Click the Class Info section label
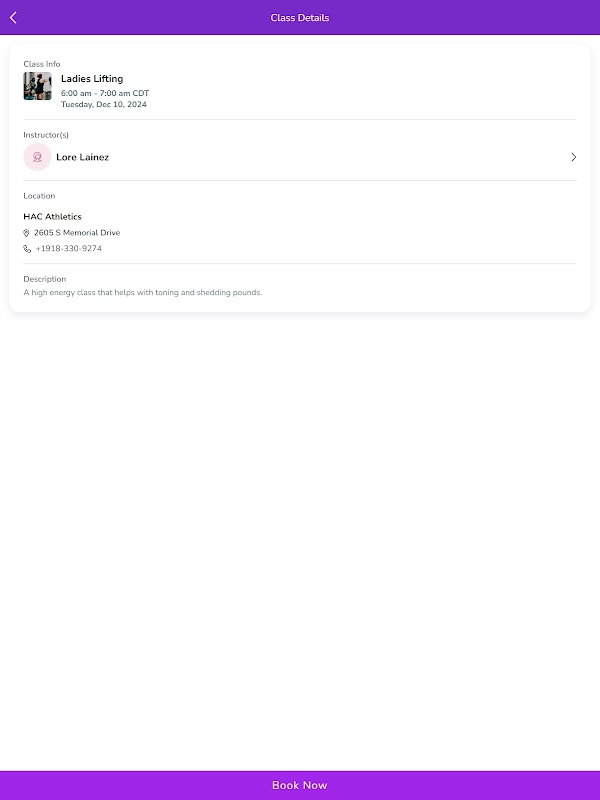600x800 pixels. point(42,64)
